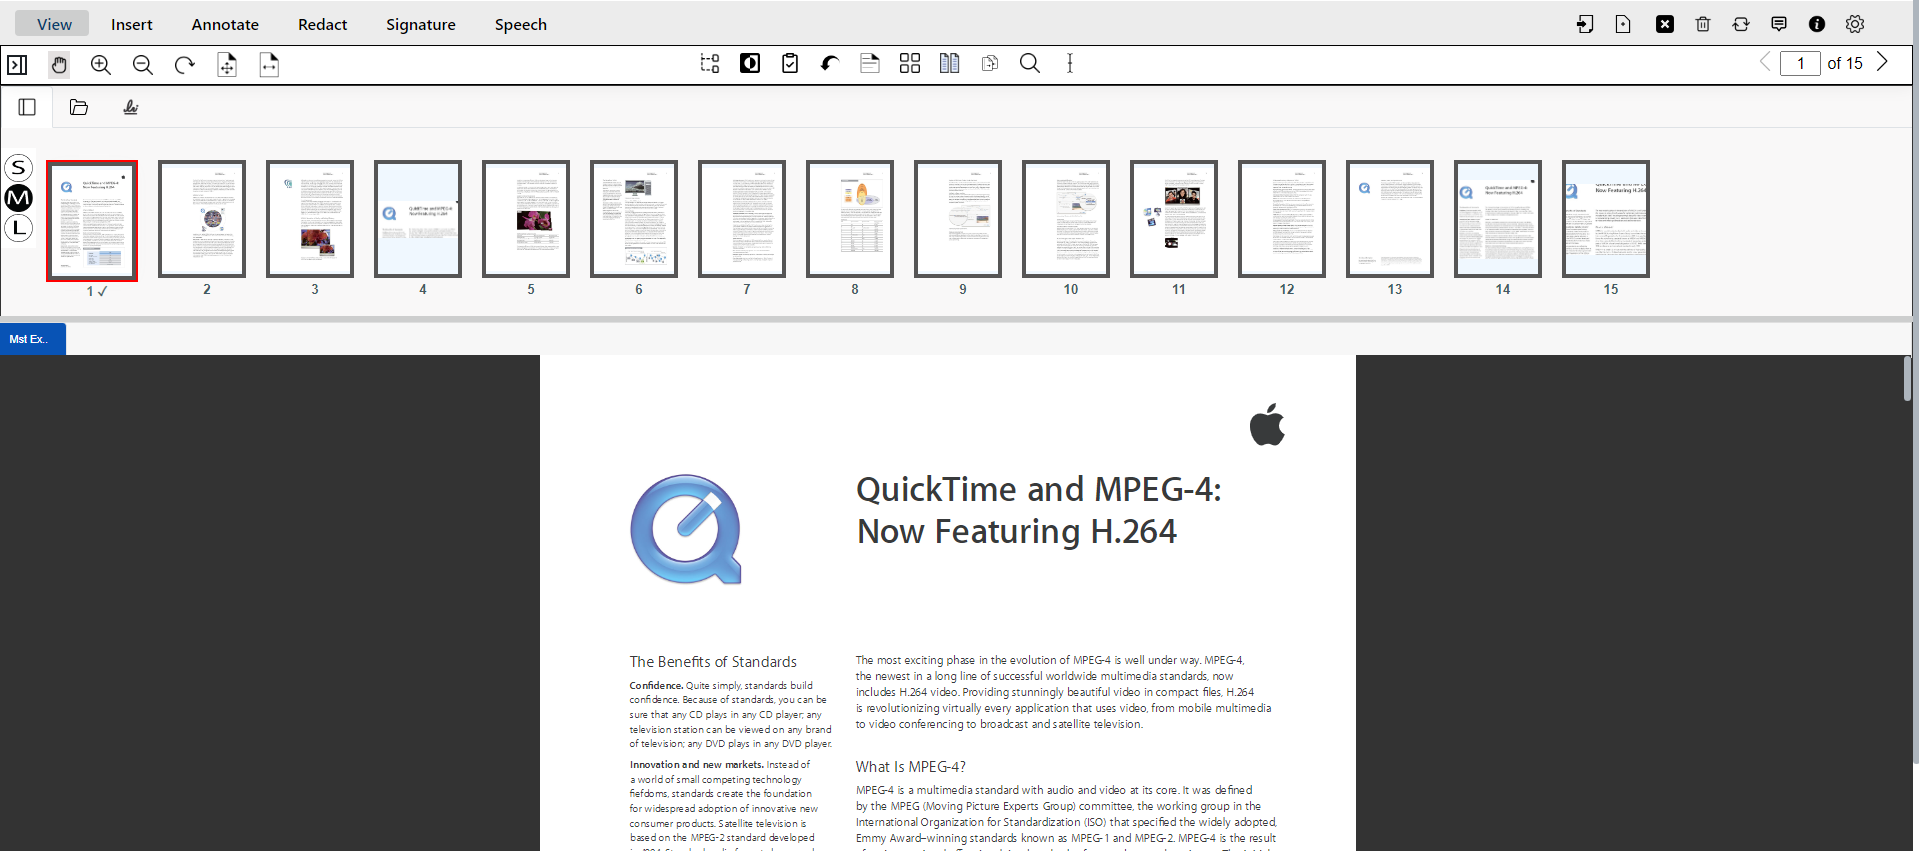Select page 2 thumbnail
Image resolution: width=1919 pixels, height=851 pixels.
coord(202,219)
